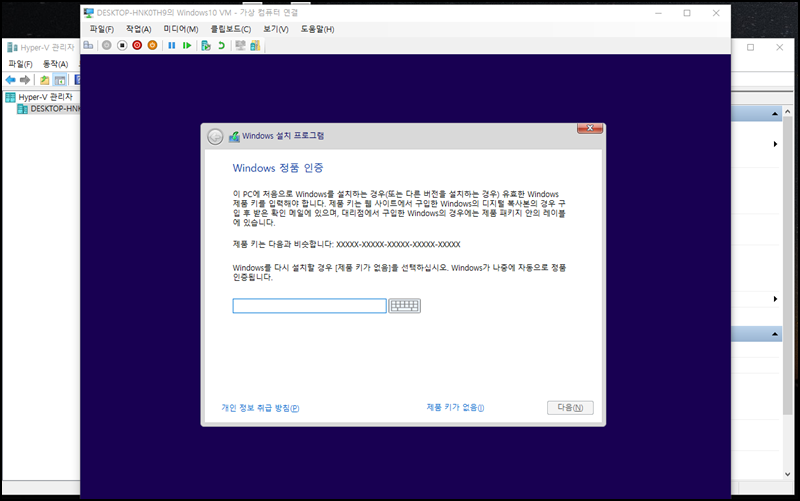Click the actions pane scrollbar up arrow
800x501 pixels.
pos(788,111)
